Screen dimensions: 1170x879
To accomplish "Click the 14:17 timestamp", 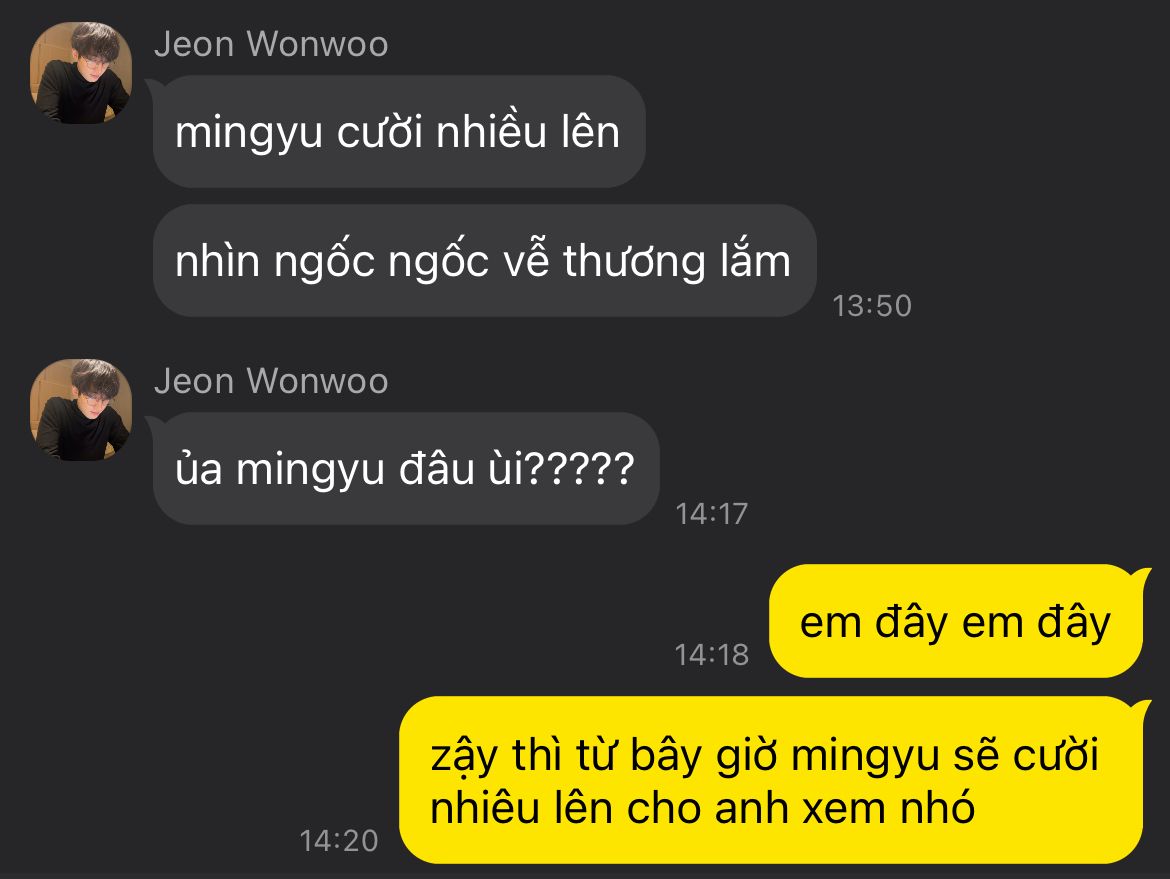I will coord(711,513).
